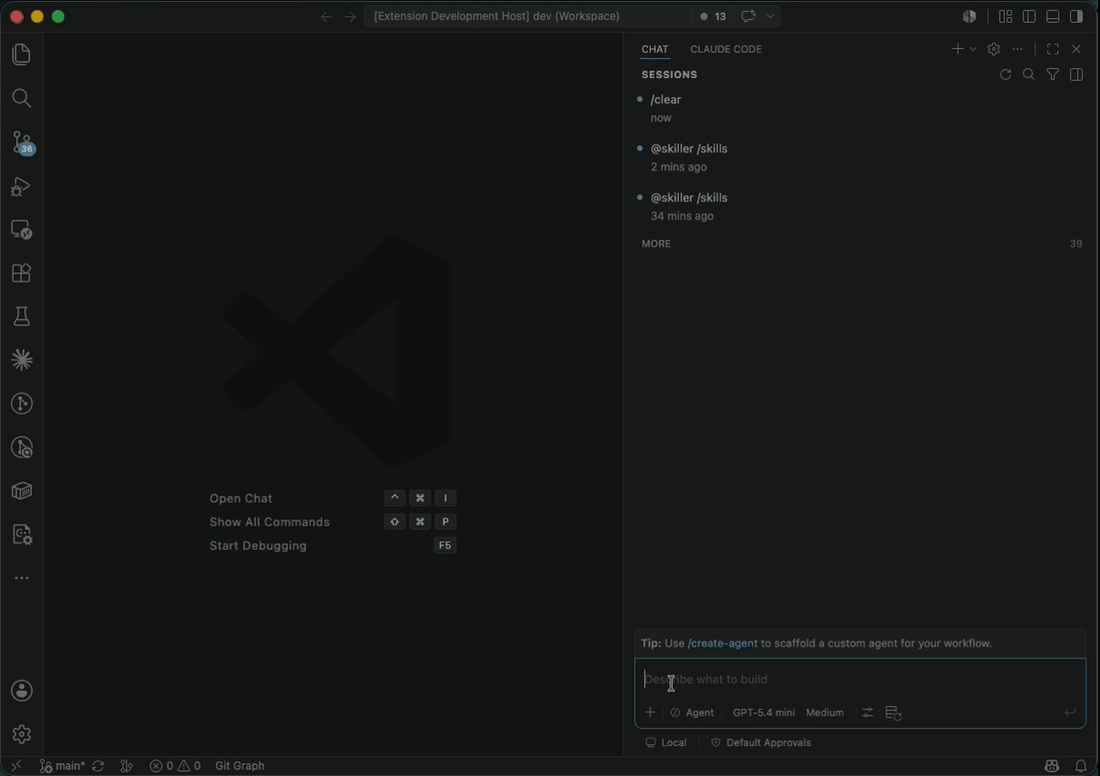Open the Agent mode picker
Viewport: 1100px width, 776px height.
coord(692,712)
